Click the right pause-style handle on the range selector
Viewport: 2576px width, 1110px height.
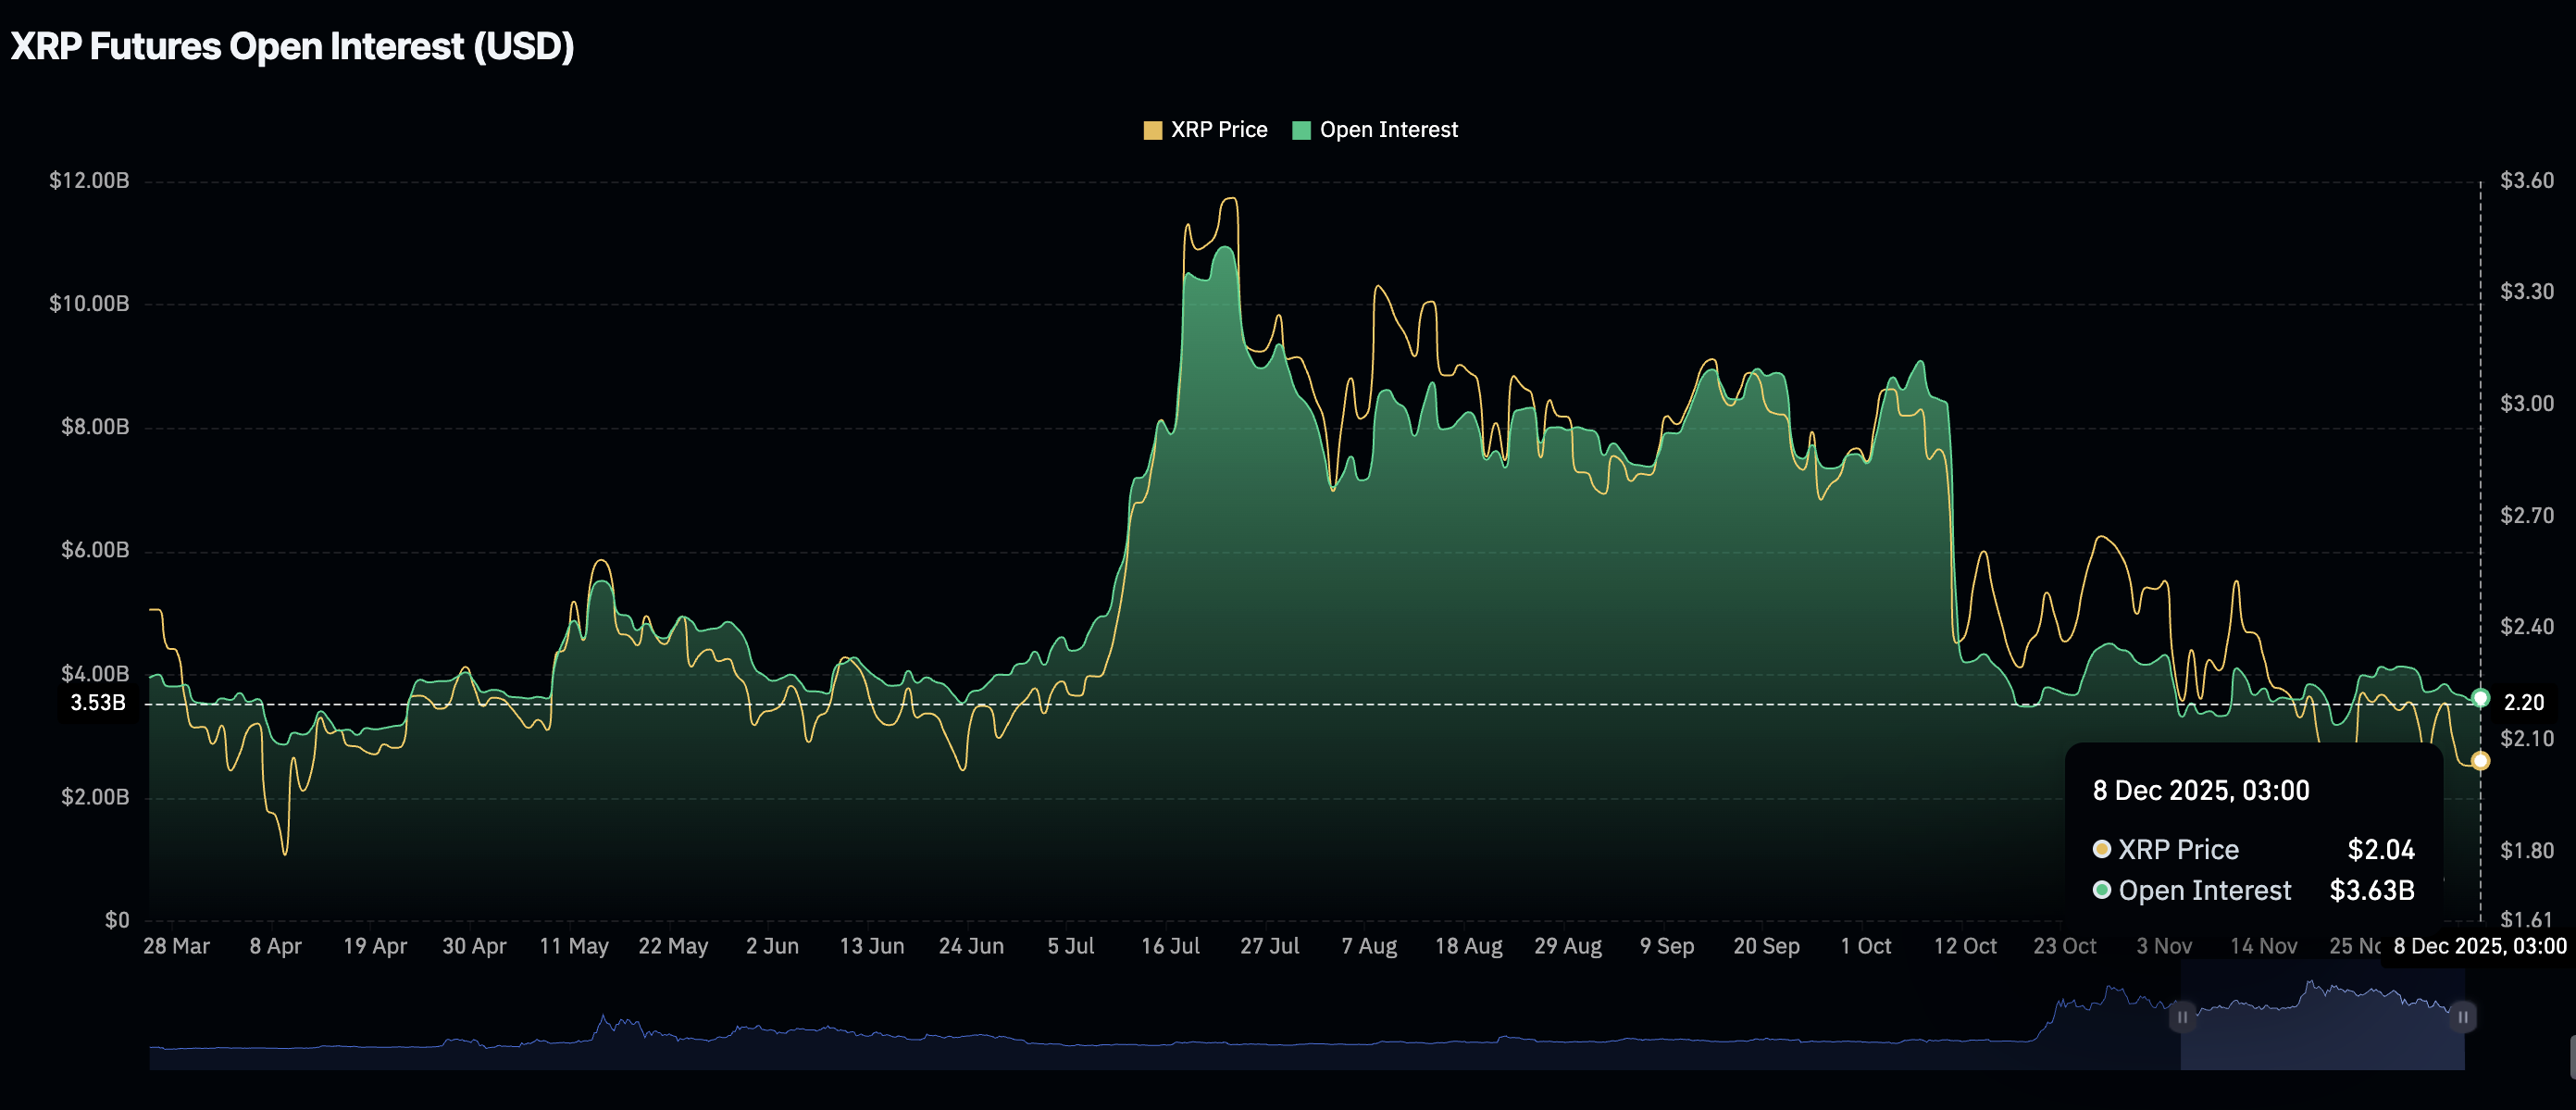tap(2463, 1017)
